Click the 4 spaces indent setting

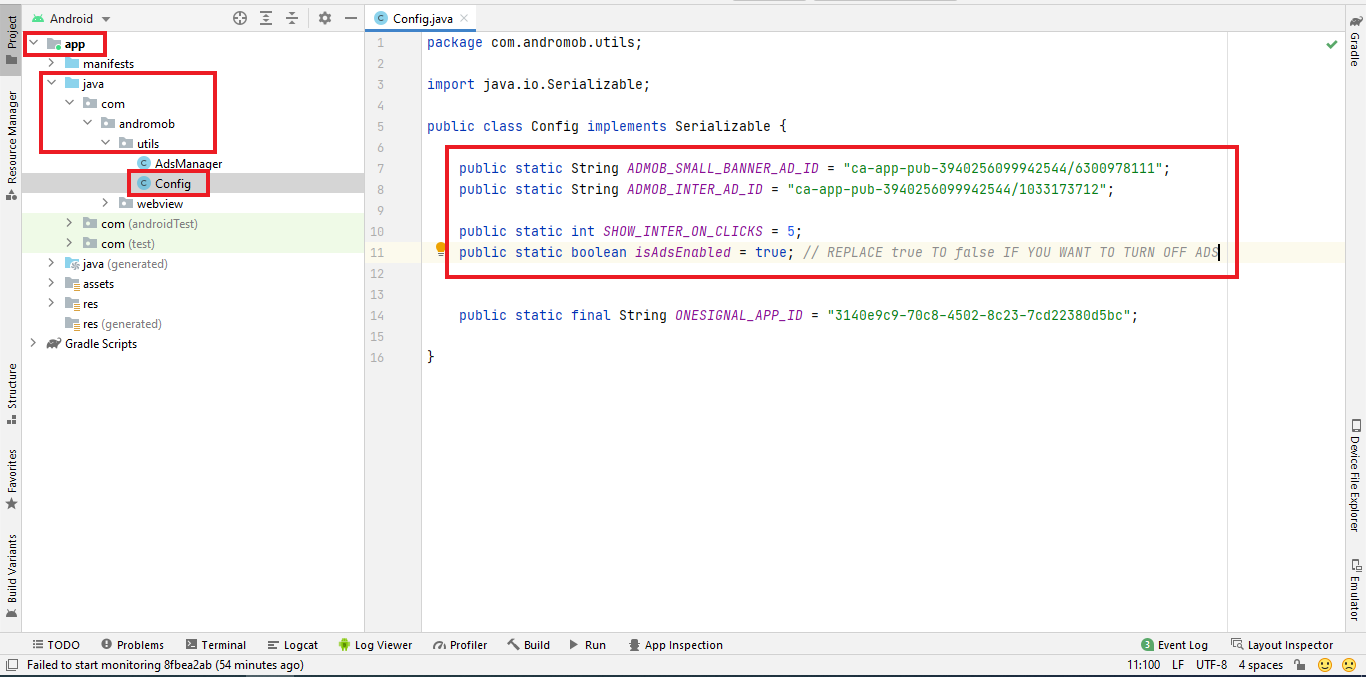pos(1260,665)
